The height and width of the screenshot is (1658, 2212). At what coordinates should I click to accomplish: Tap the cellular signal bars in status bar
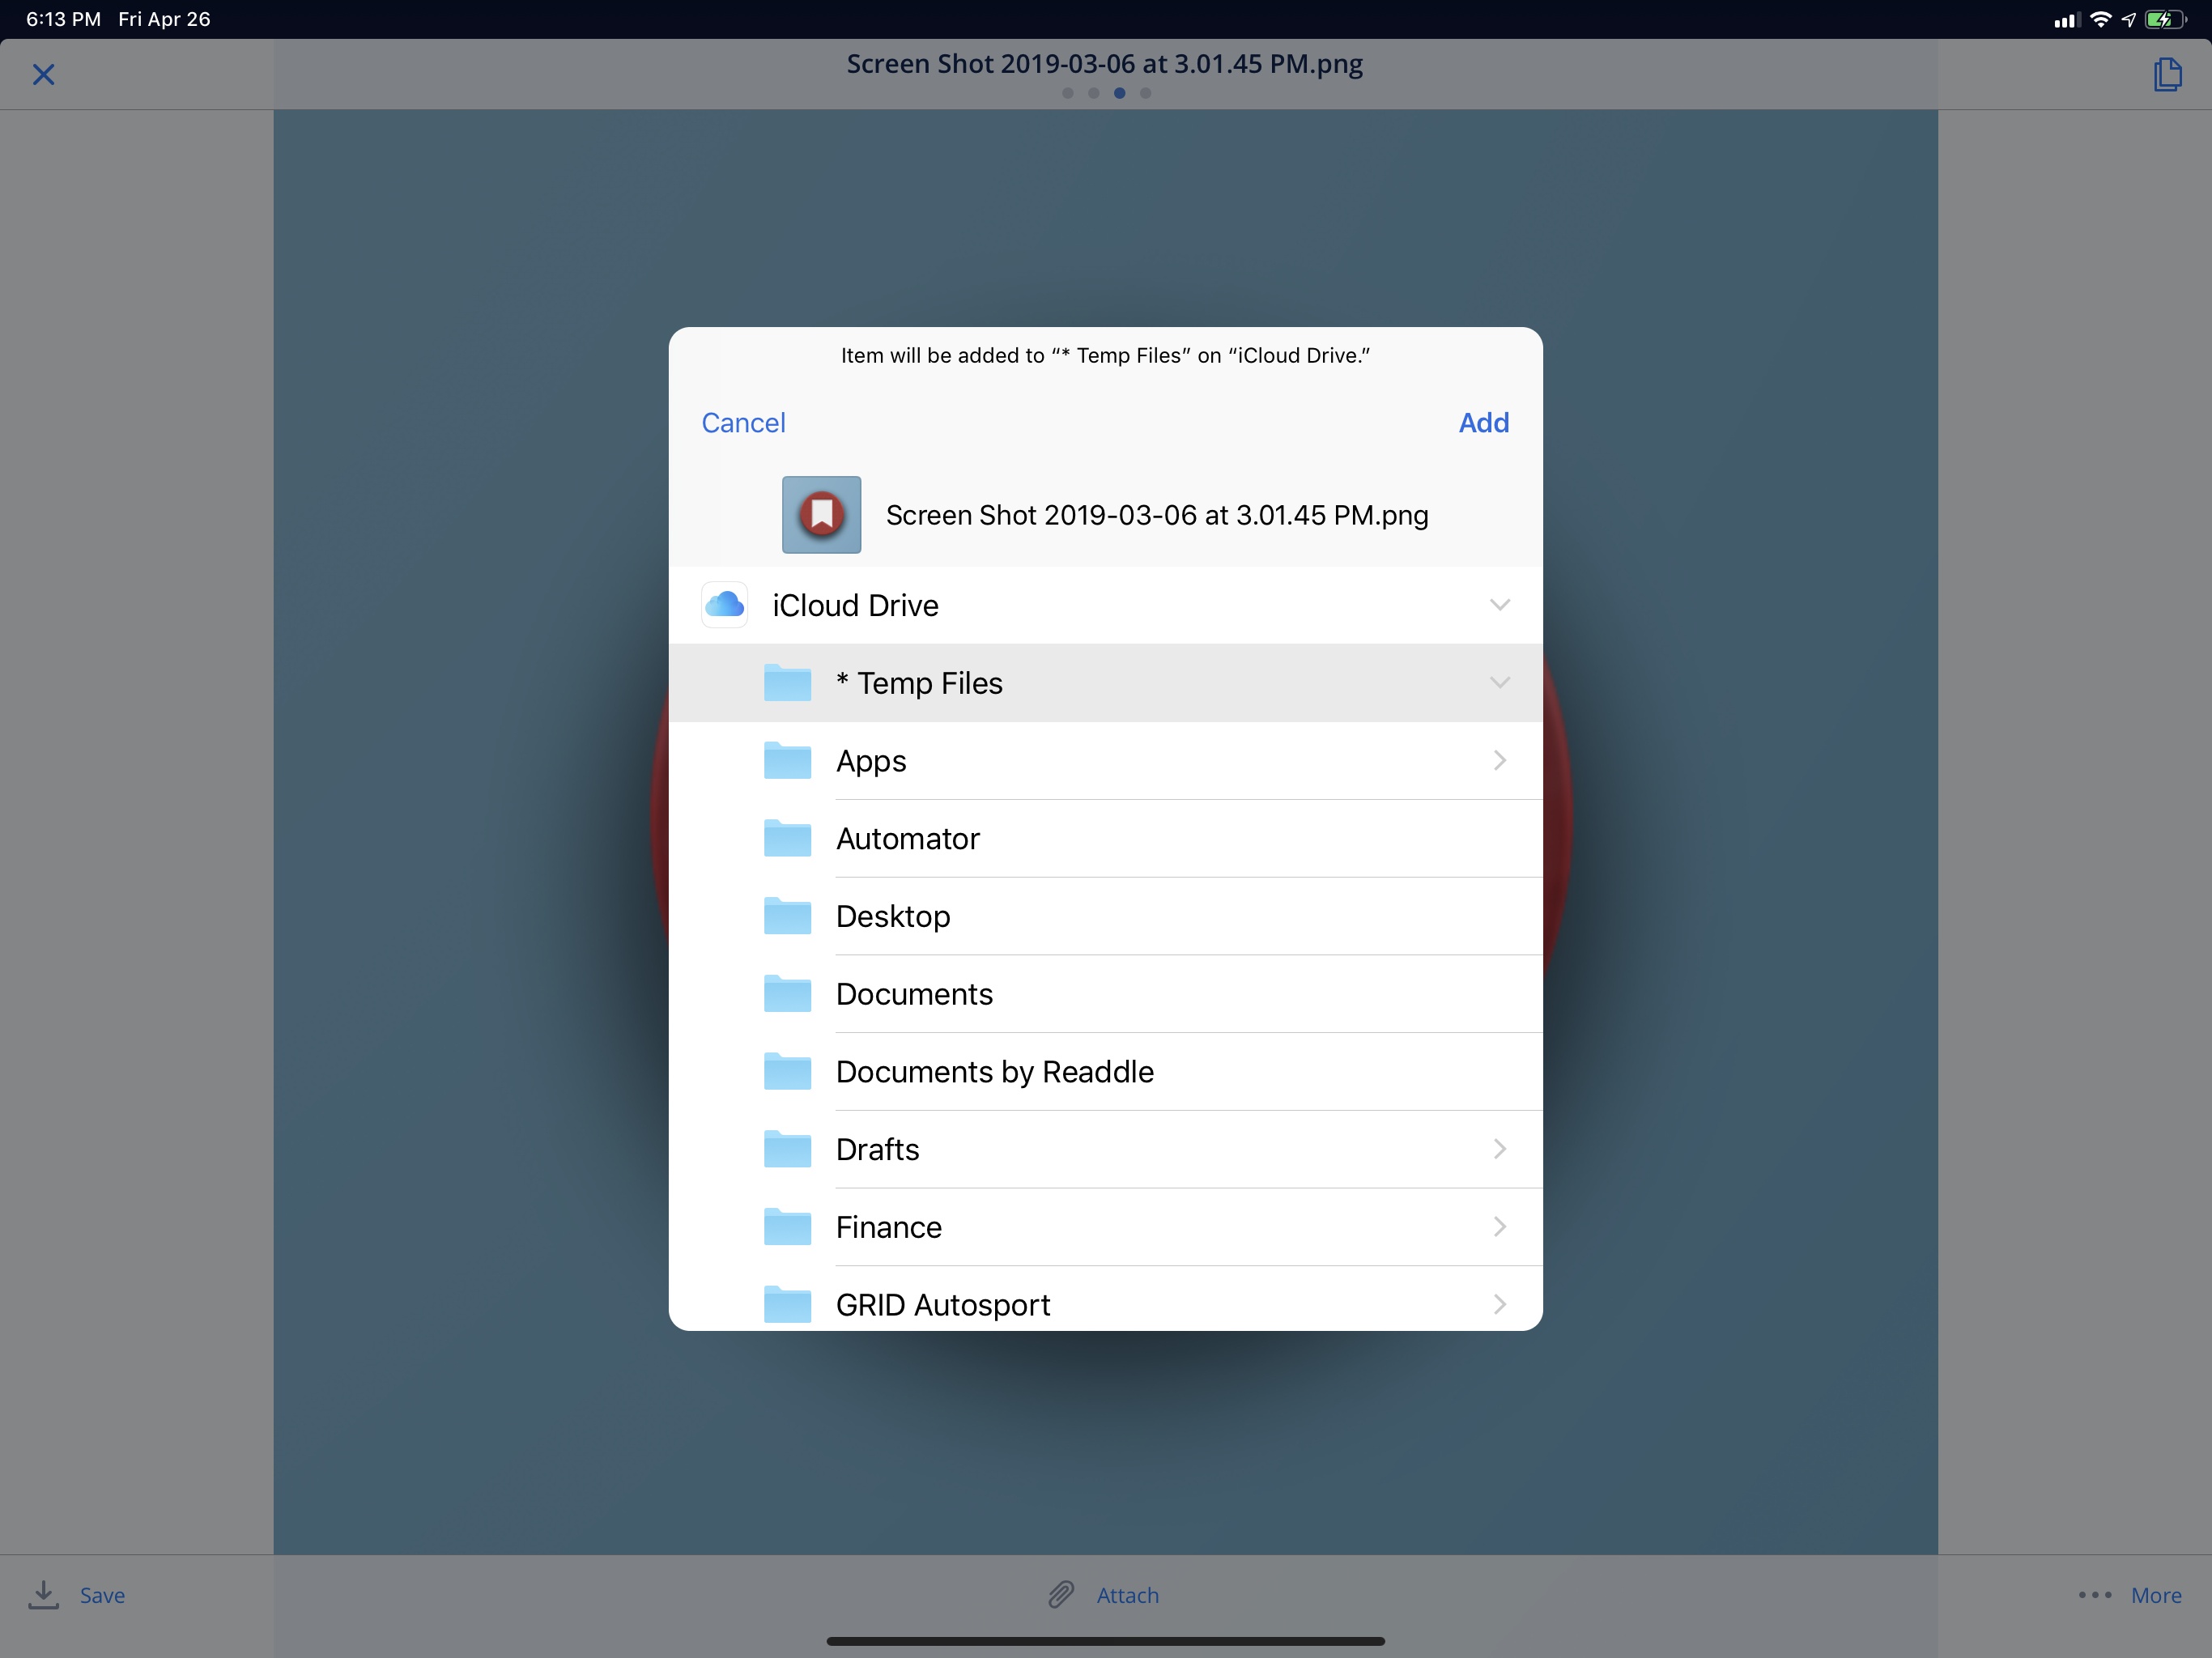coord(2066,20)
